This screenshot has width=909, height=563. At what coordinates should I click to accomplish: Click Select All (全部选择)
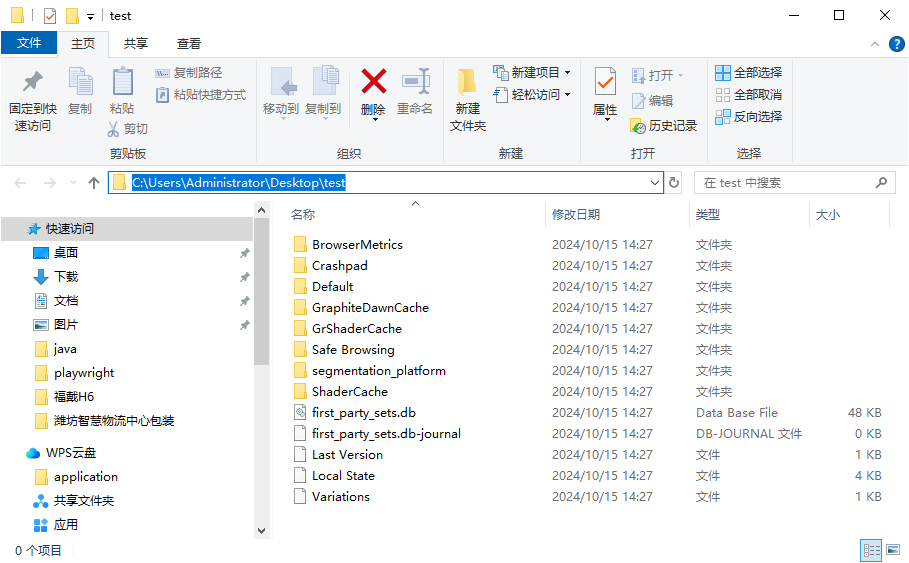748,73
